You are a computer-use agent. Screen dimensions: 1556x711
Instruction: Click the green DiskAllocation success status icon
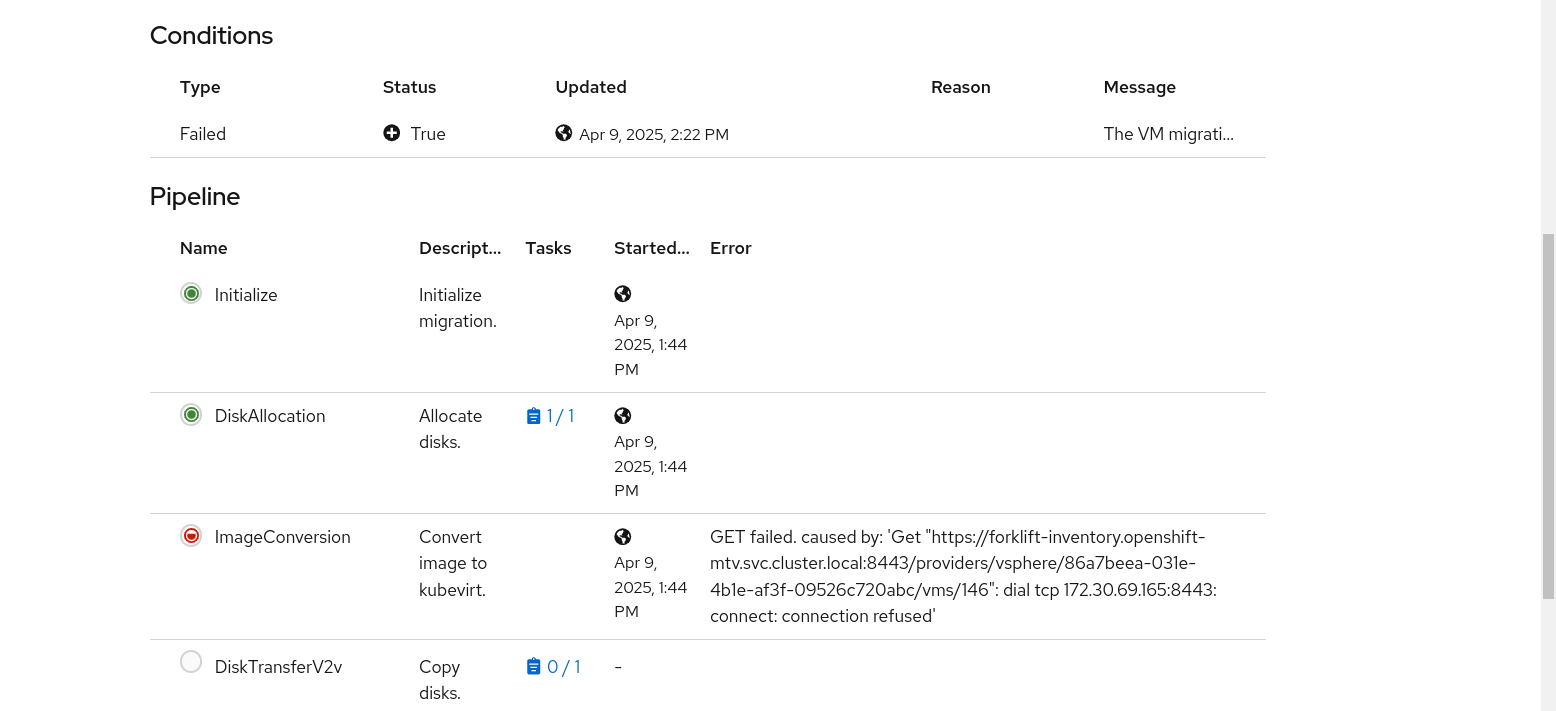191,415
